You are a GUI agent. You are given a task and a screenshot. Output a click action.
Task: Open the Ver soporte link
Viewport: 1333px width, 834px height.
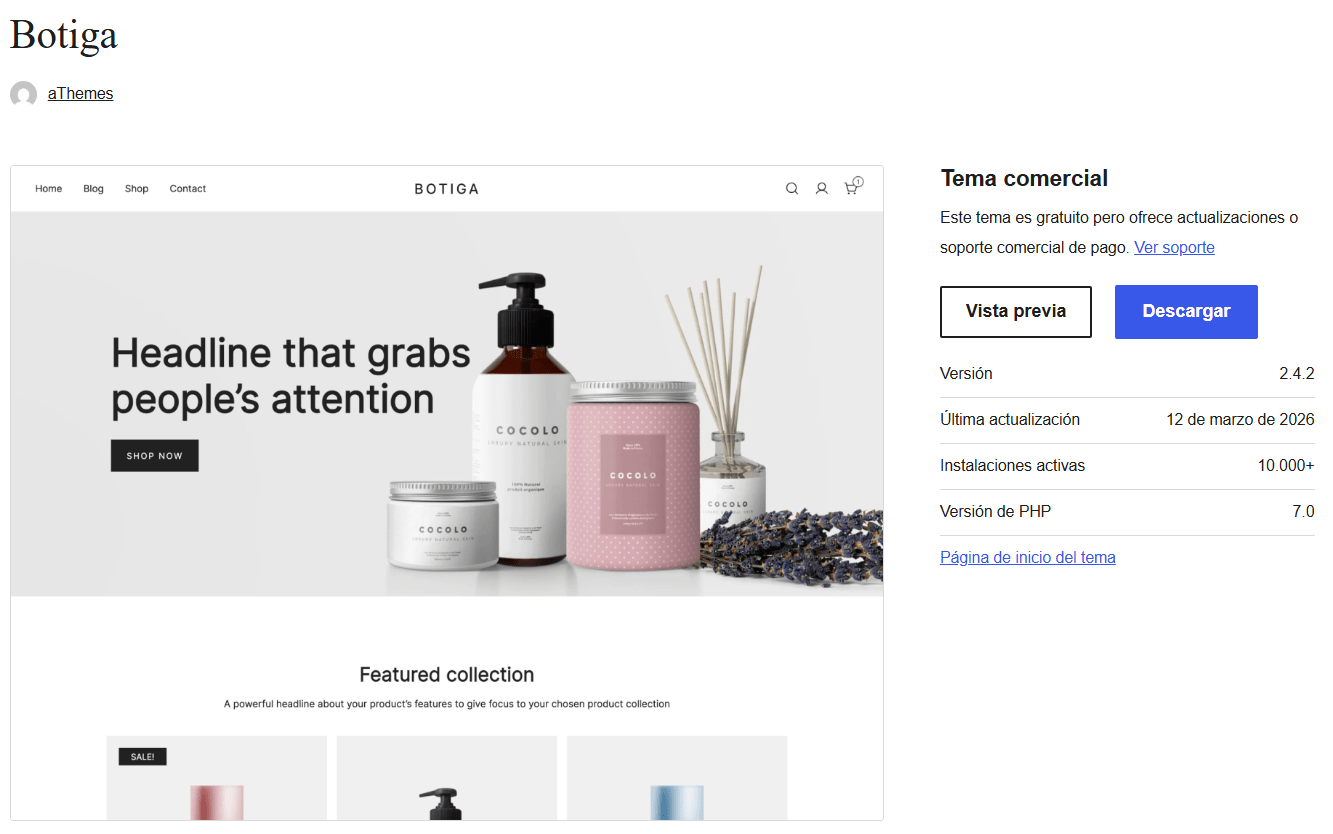1174,247
